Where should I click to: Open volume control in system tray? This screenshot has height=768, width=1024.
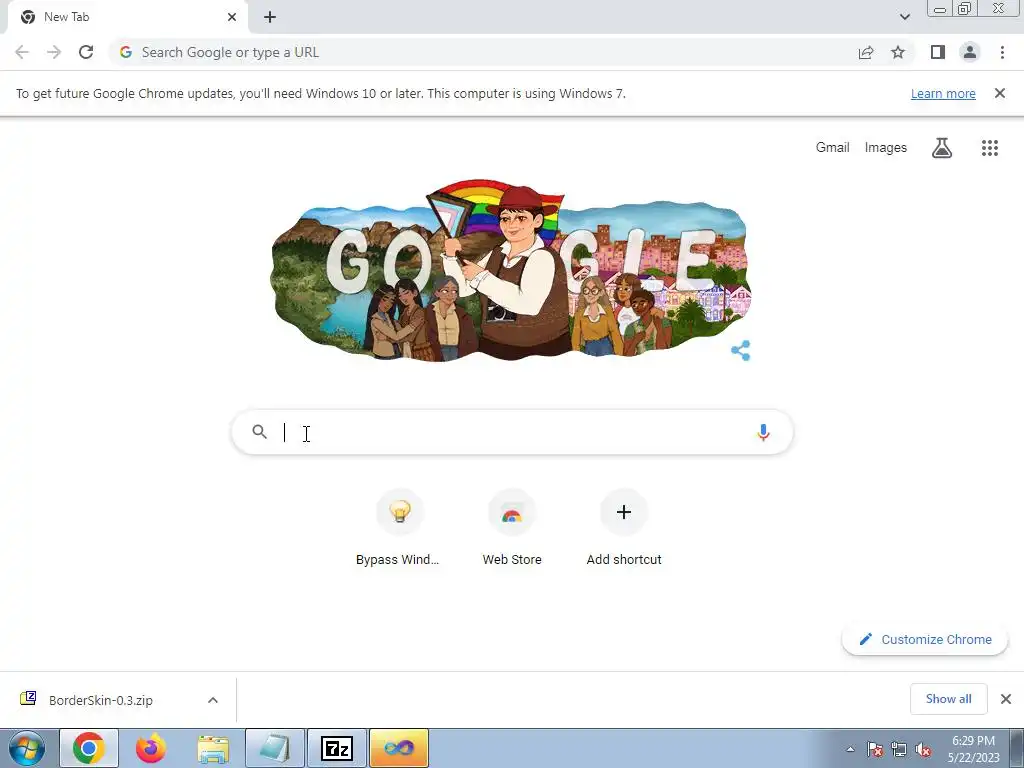[923, 750]
